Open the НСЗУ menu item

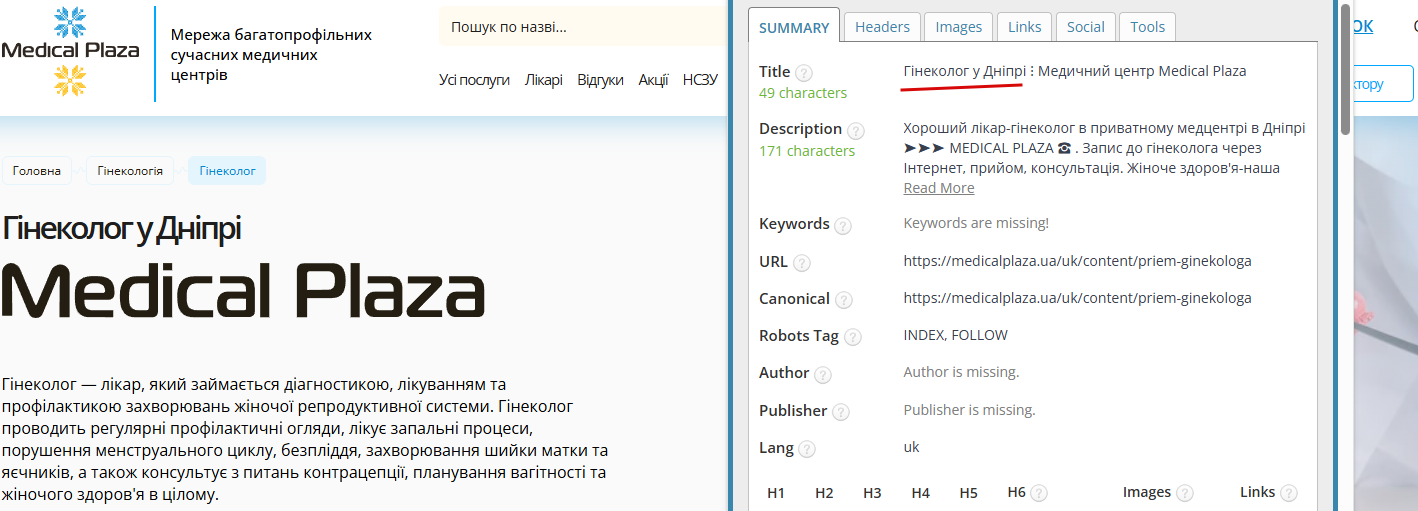click(700, 80)
